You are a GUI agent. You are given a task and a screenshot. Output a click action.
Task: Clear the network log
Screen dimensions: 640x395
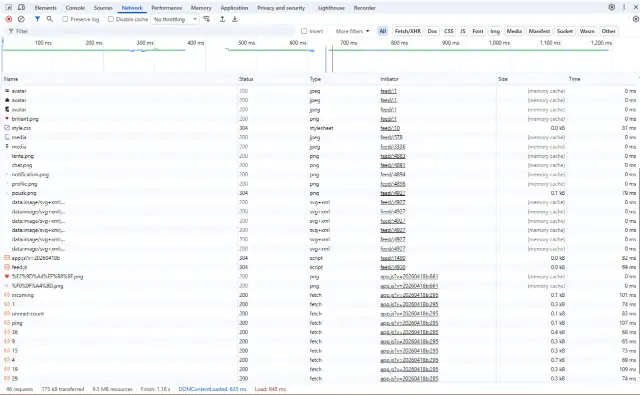21,19
